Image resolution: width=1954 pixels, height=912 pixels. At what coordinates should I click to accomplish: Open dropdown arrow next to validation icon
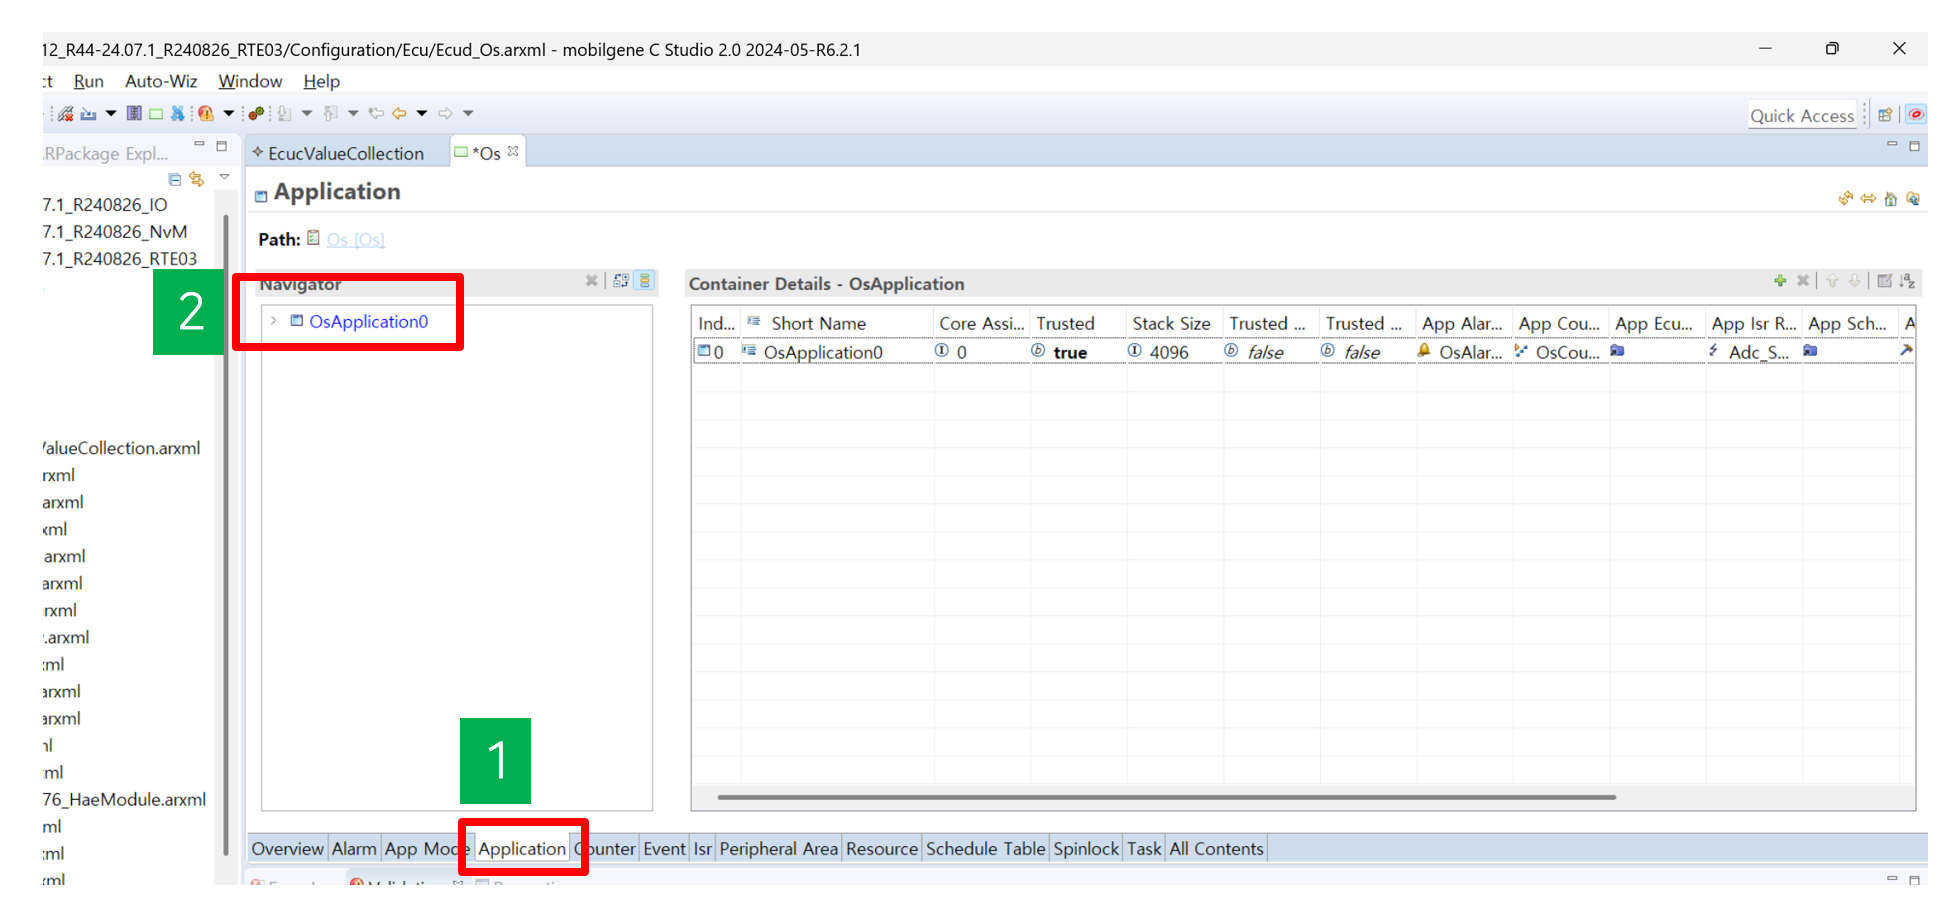pyautogui.click(x=228, y=113)
